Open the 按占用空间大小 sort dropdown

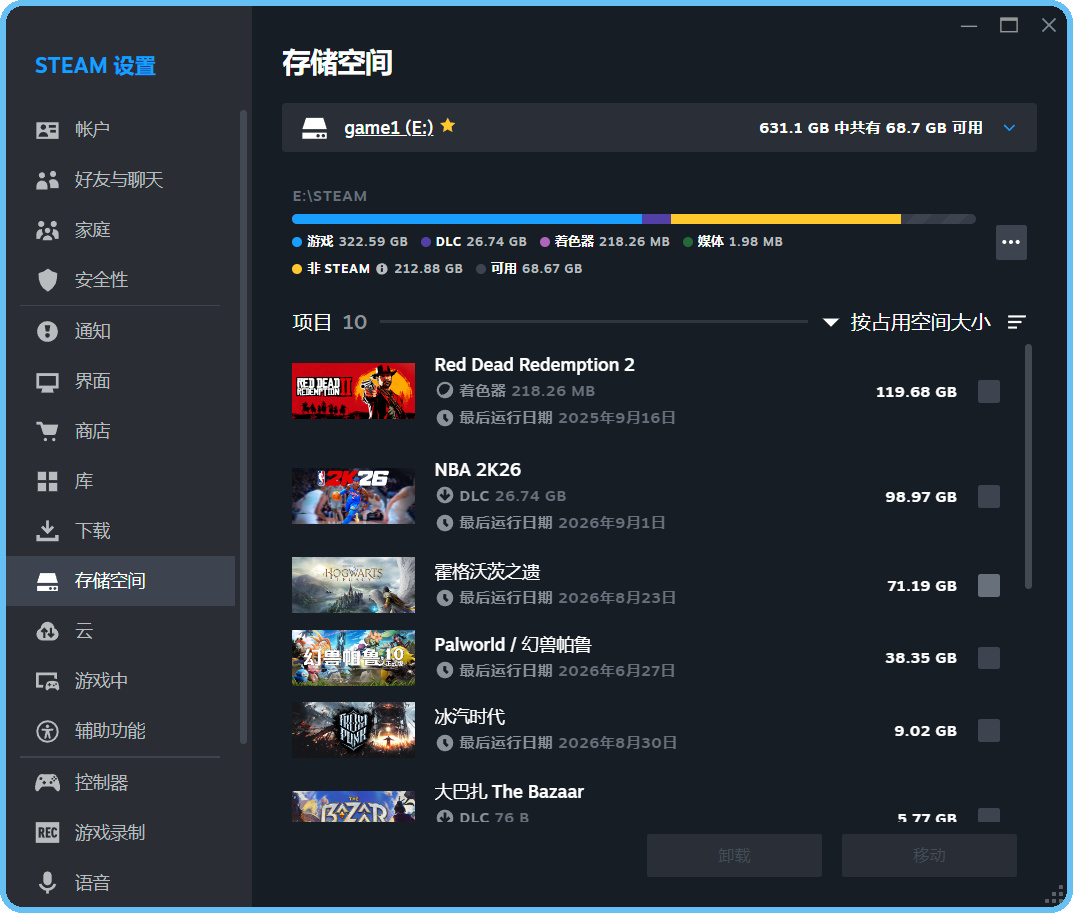pos(907,322)
